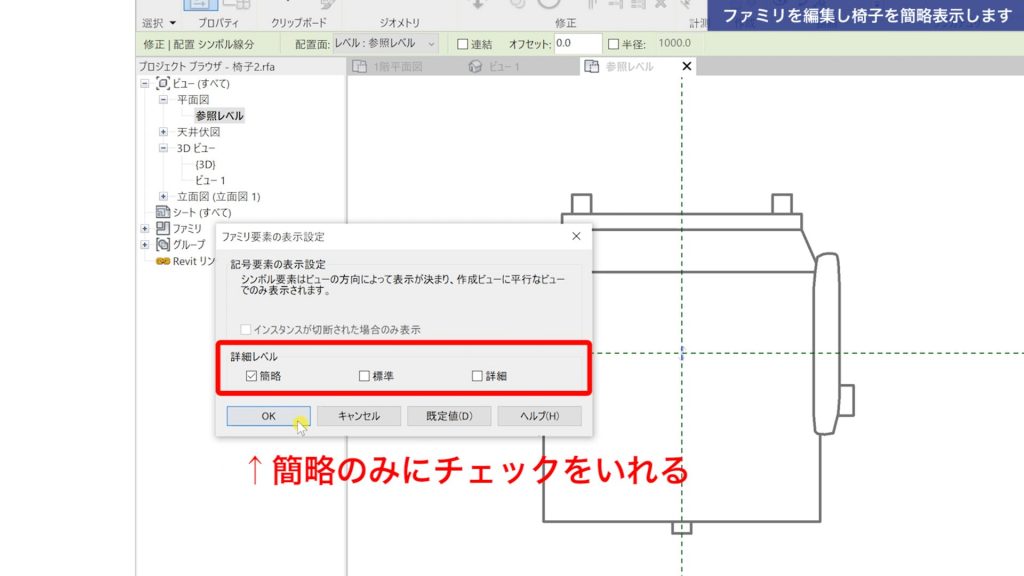Click the Revit リンク icon
Image resolution: width=1024 pixels, height=576 pixels.
163,259
